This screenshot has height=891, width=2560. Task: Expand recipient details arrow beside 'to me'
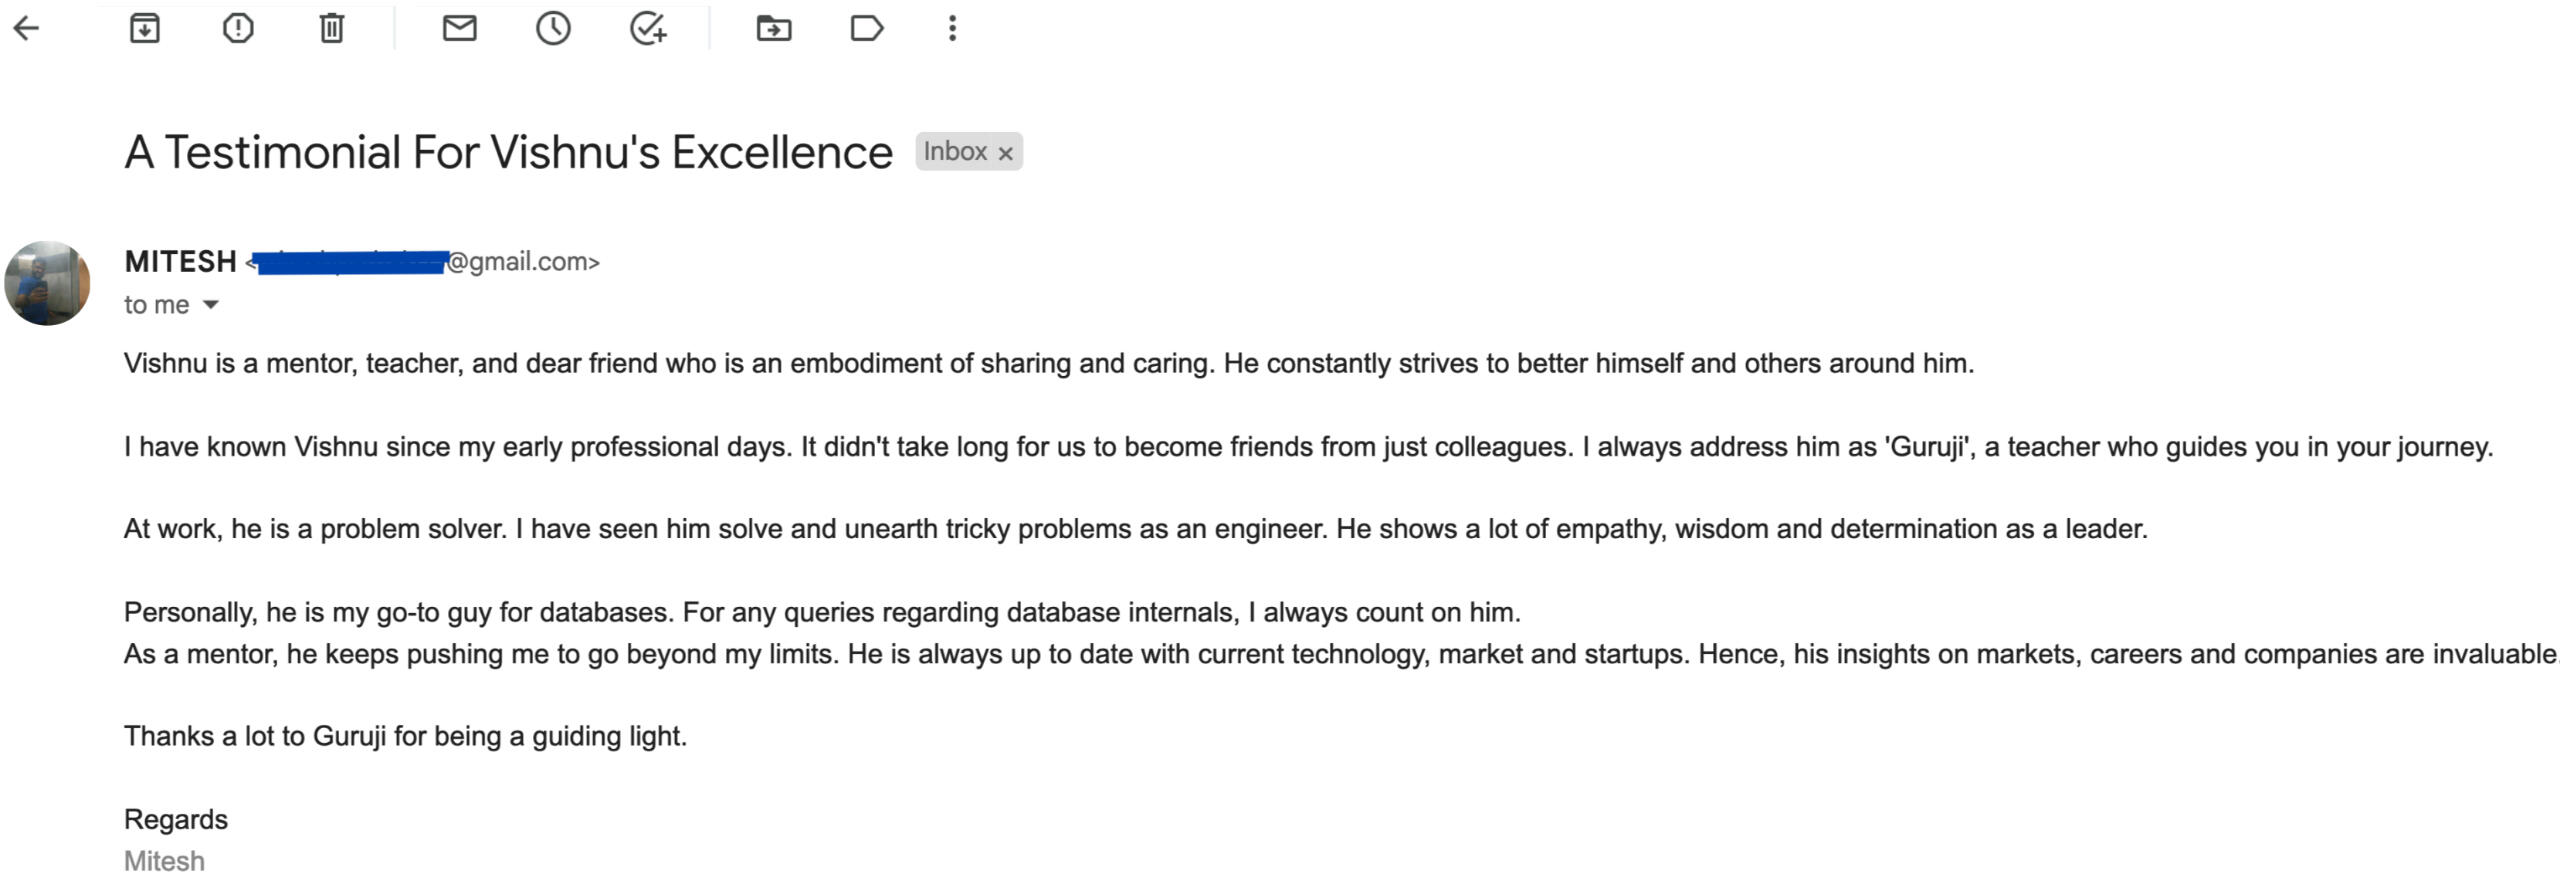click(x=210, y=305)
